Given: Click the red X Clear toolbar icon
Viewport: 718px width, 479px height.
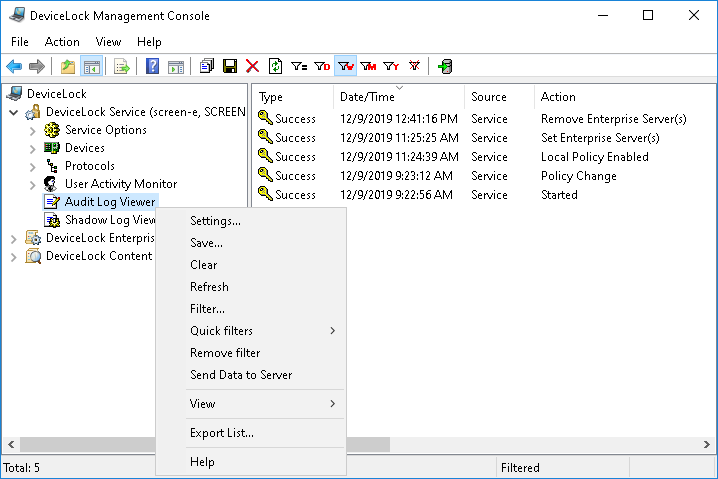Looking at the screenshot, I should pyautogui.click(x=252, y=67).
